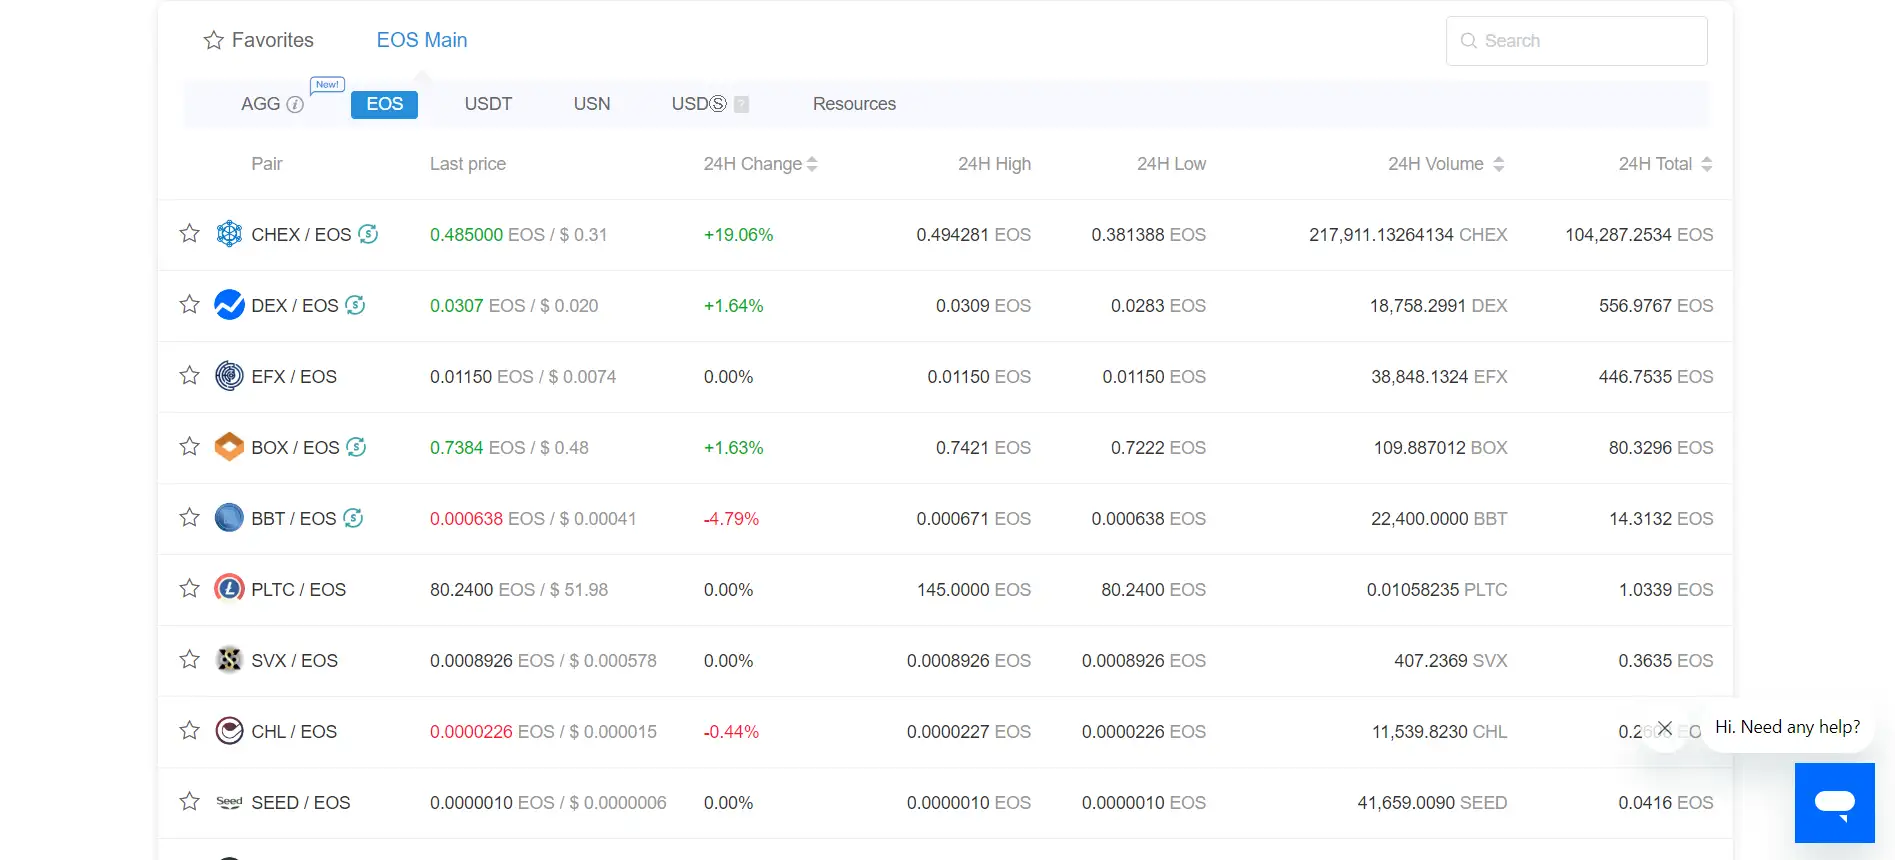
Task: Open the SEED / EOS trading pair
Action: coord(301,803)
